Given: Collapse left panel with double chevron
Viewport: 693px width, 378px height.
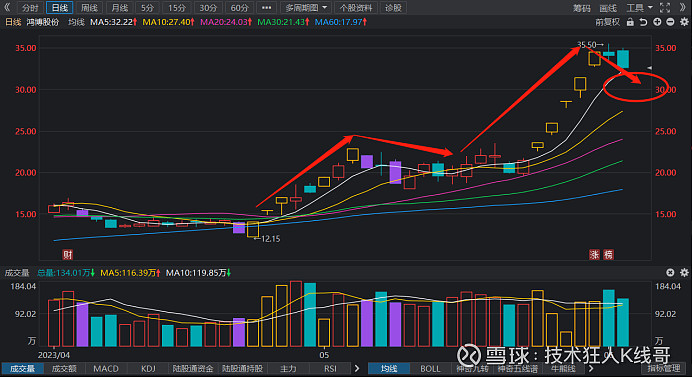Looking at the screenshot, I should coord(7,8).
